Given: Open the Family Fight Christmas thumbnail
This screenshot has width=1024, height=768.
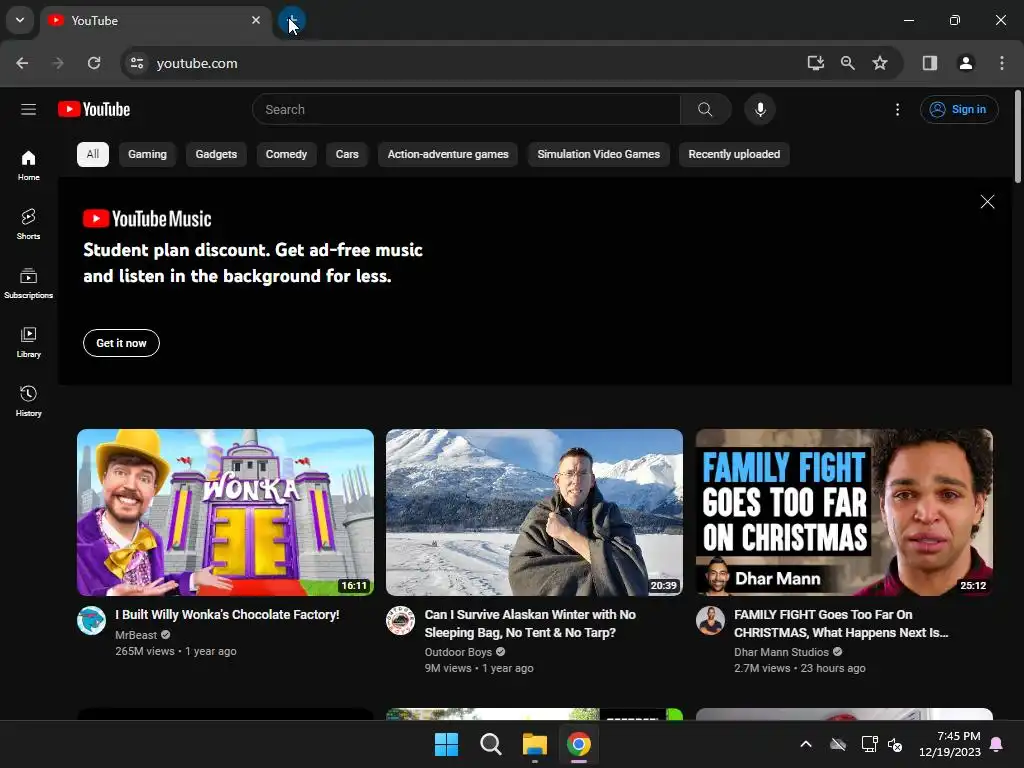Looking at the screenshot, I should coord(844,512).
